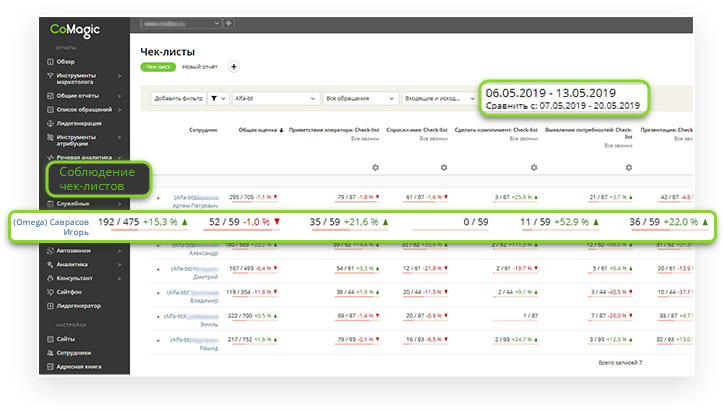Click the Лидогенератор sidebar icon

pyautogui.click(x=50, y=306)
